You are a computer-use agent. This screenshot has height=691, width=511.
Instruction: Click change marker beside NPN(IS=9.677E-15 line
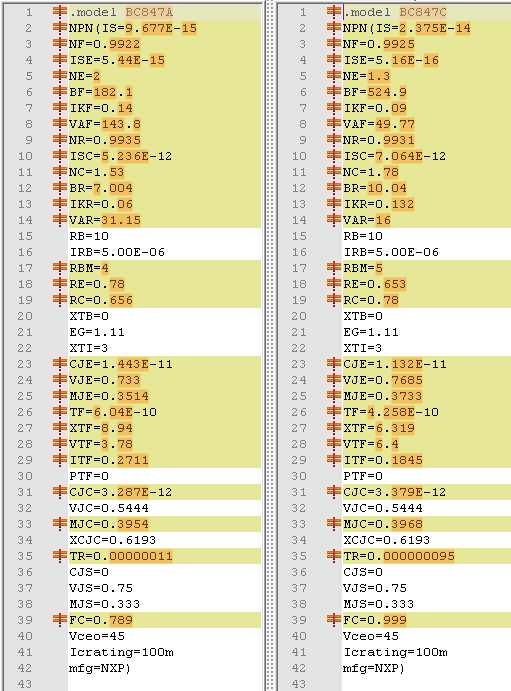[x=60, y=28]
